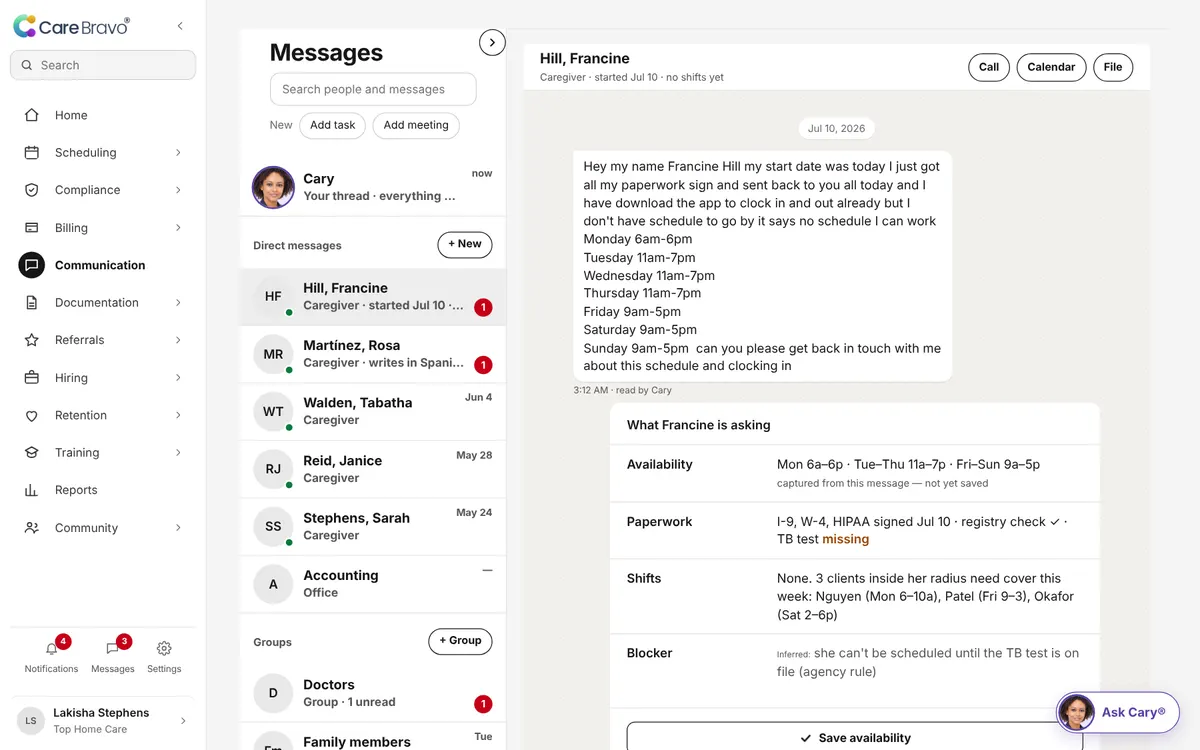1200x750 pixels.
Task: Open Scheduling in the sidebar
Action: tap(103, 153)
